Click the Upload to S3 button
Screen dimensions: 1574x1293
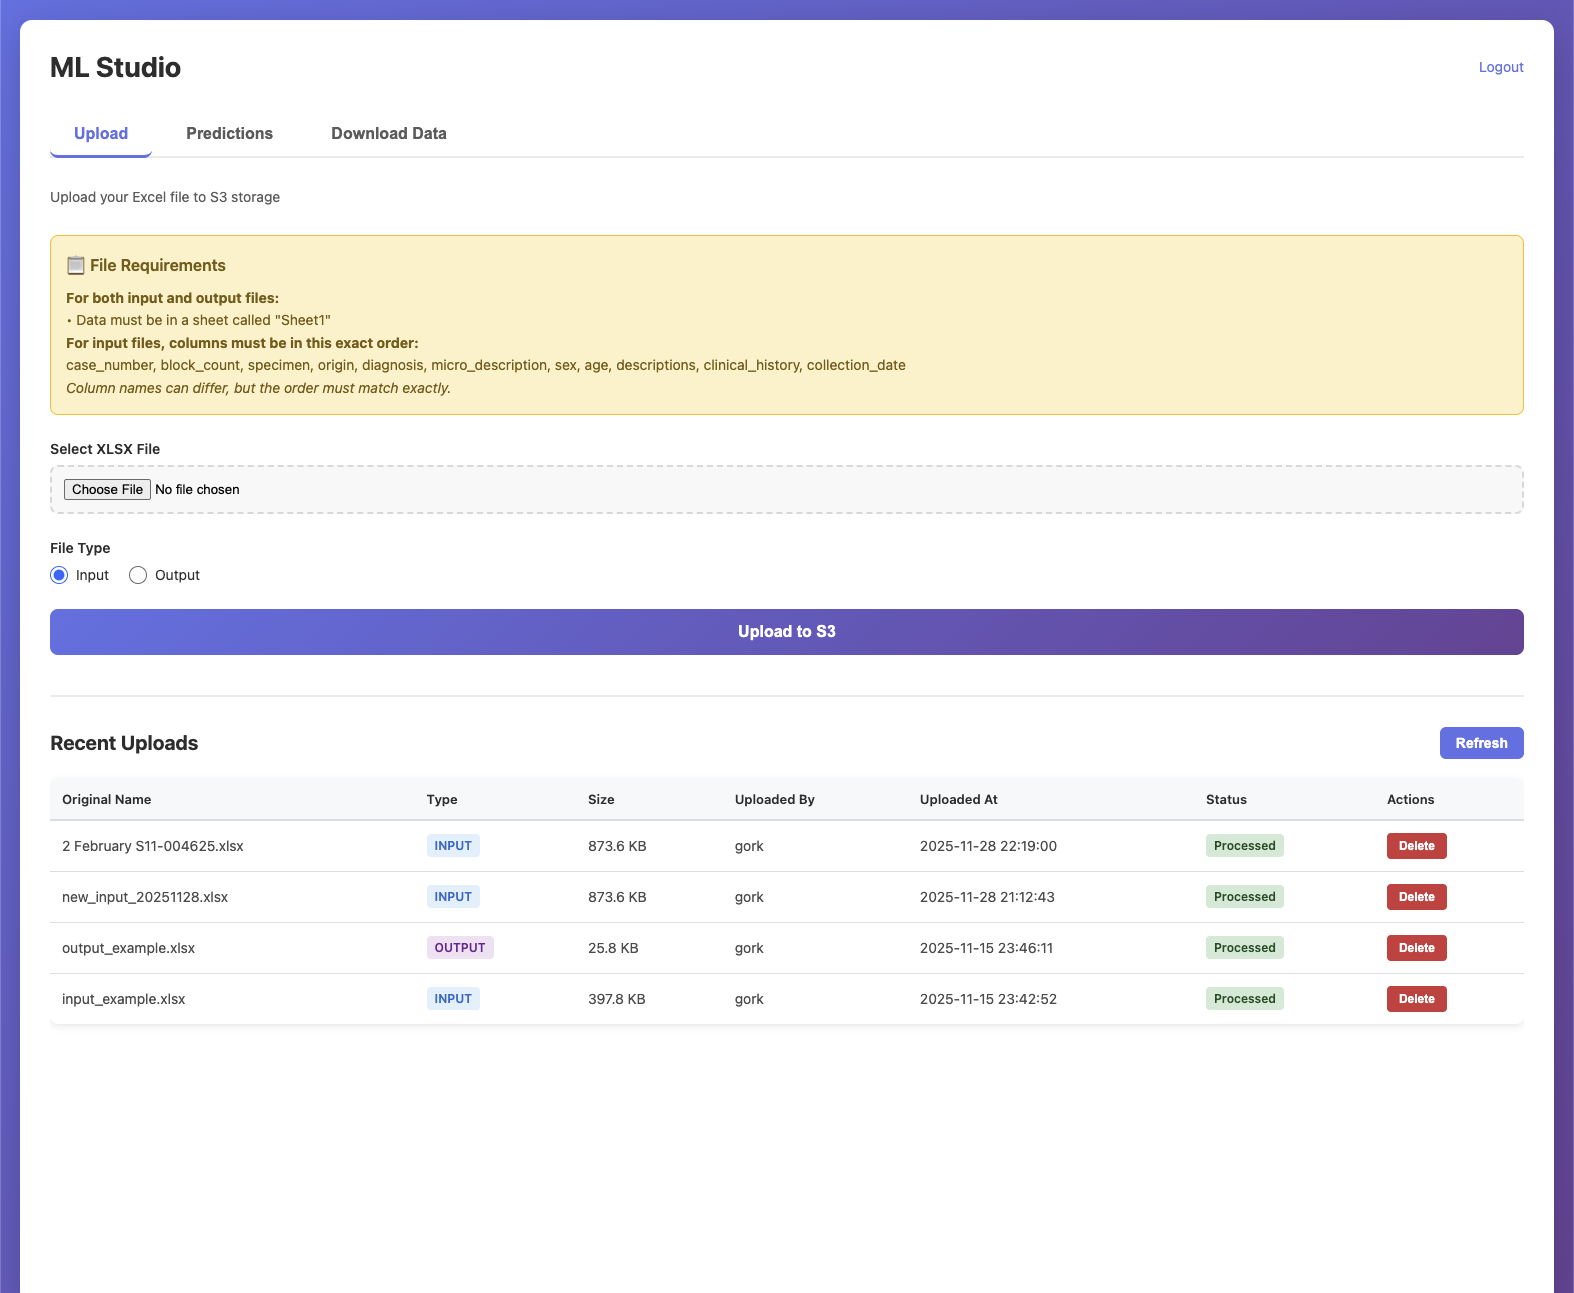click(787, 632)
